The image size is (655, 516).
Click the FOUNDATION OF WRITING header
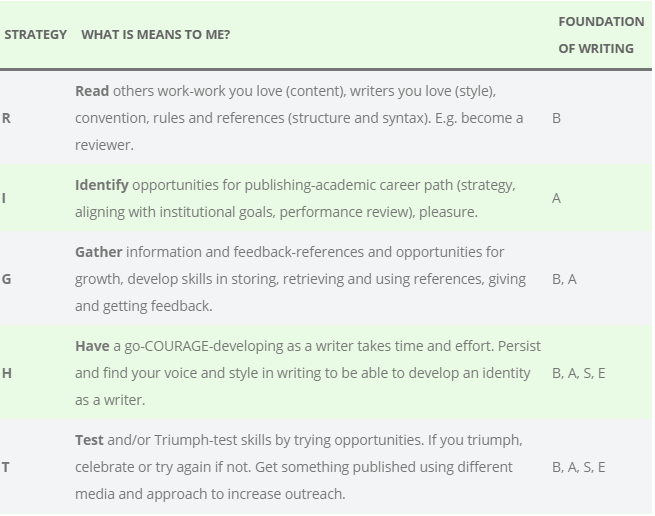tap(600, 35)
